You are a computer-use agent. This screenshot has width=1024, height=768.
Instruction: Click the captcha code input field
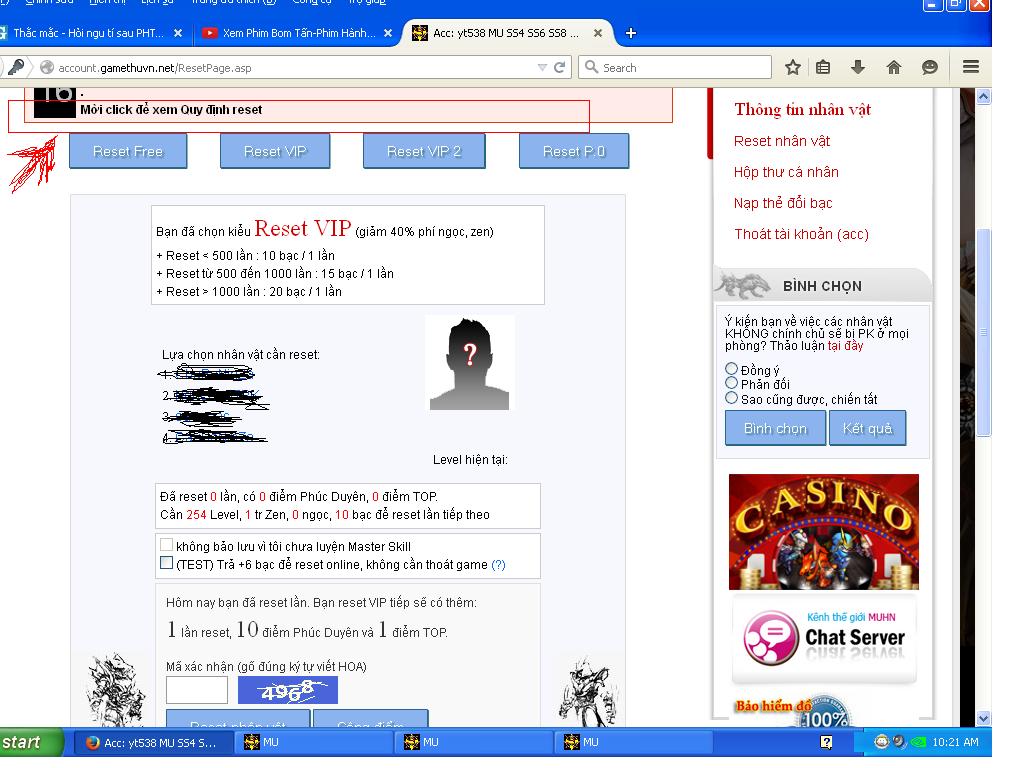197,690
